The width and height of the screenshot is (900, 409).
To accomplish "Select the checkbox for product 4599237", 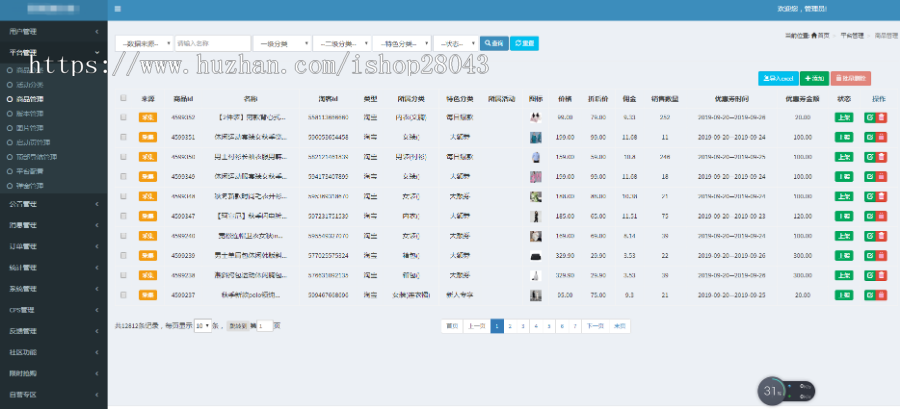I will click(124, 295).
